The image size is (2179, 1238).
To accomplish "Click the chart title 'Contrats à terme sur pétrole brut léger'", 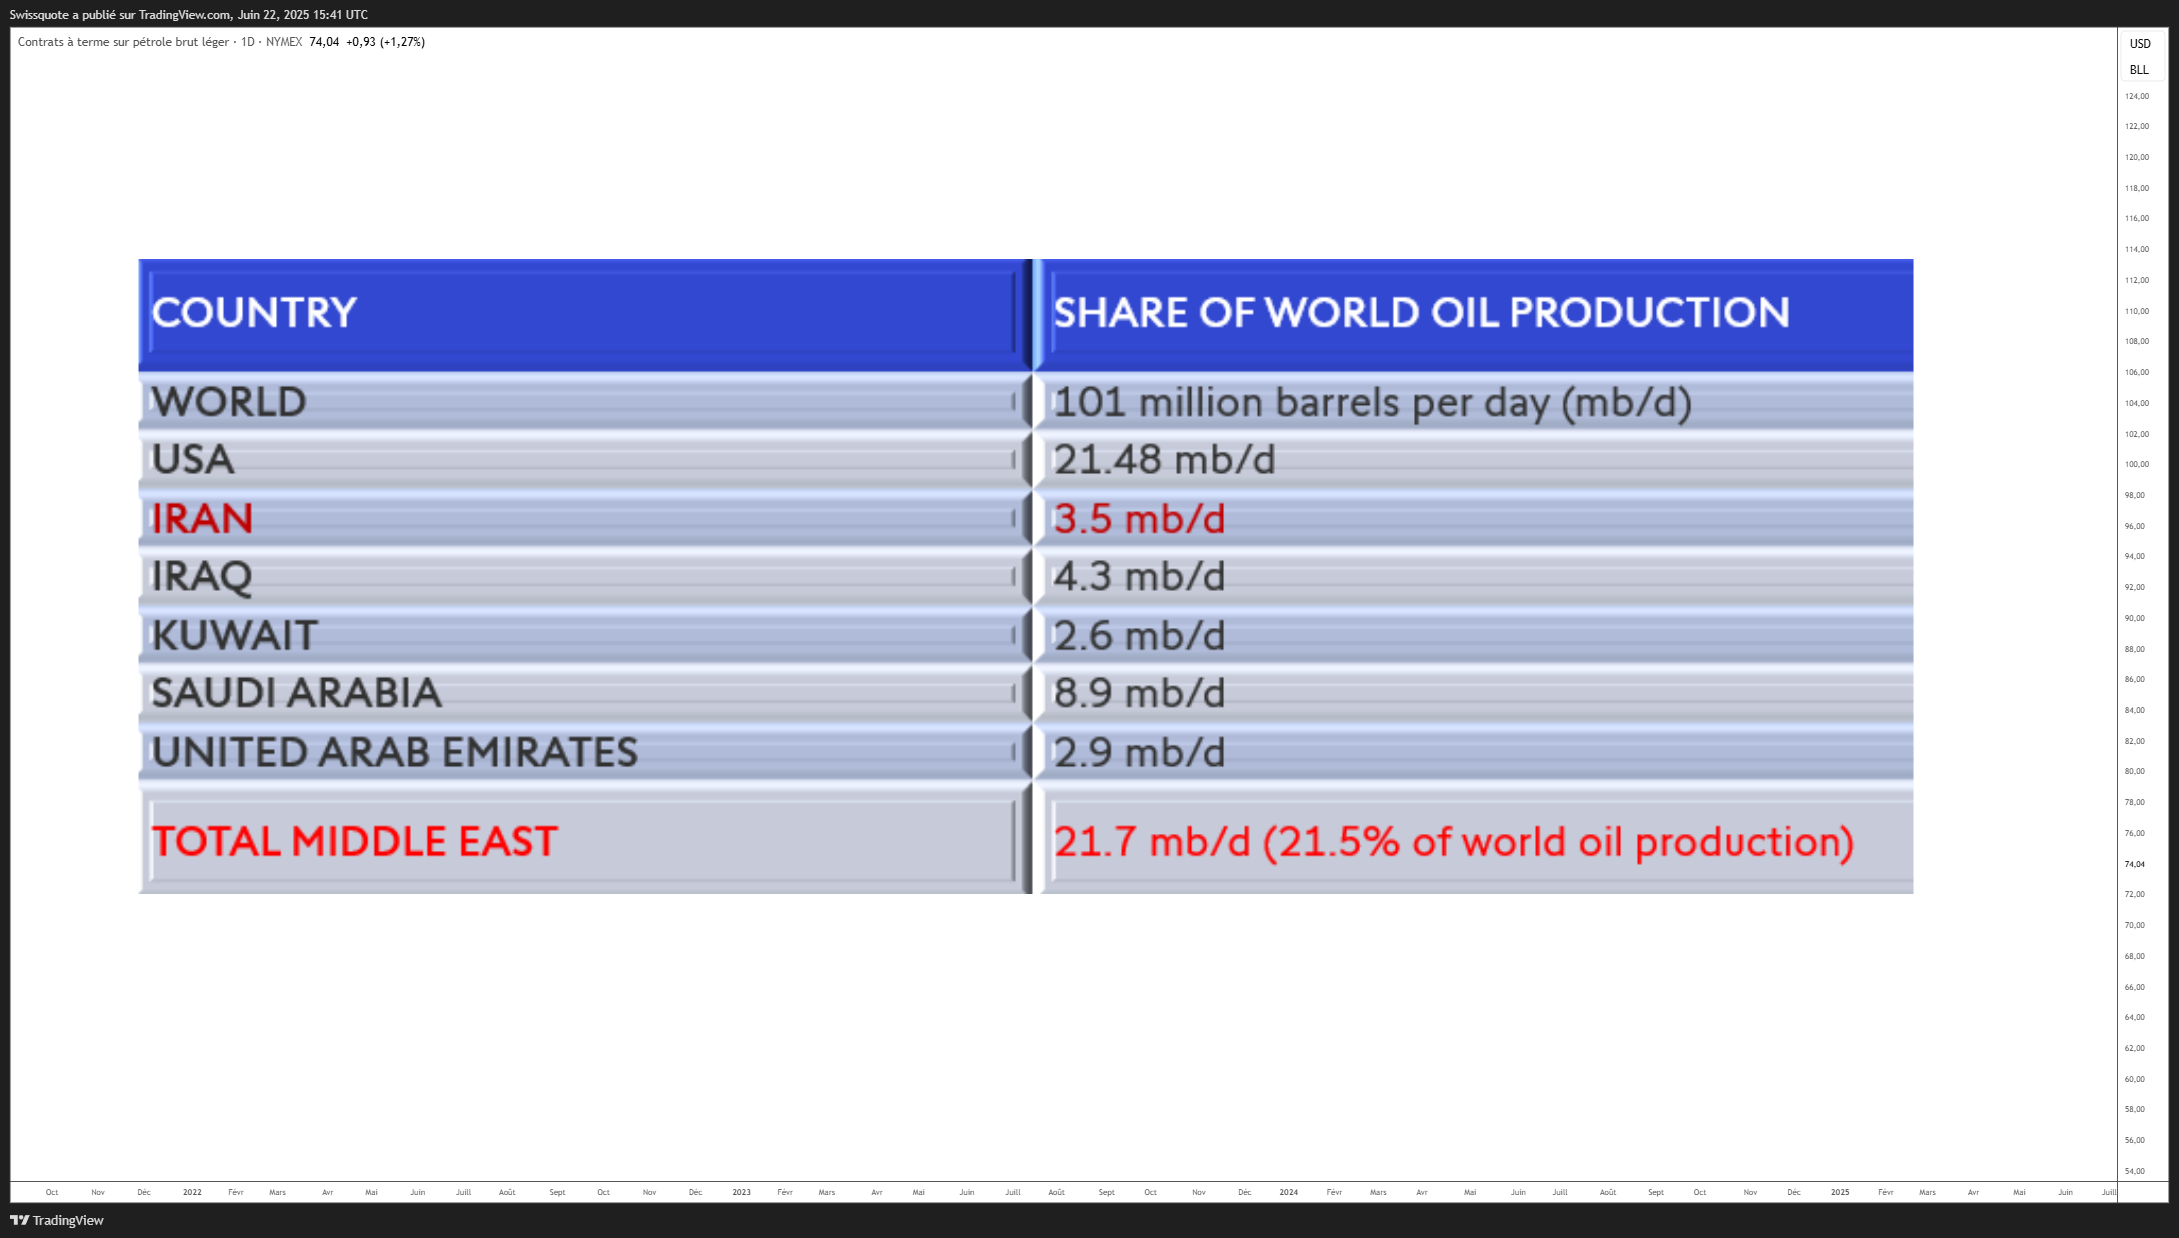I will coord(123,42).
